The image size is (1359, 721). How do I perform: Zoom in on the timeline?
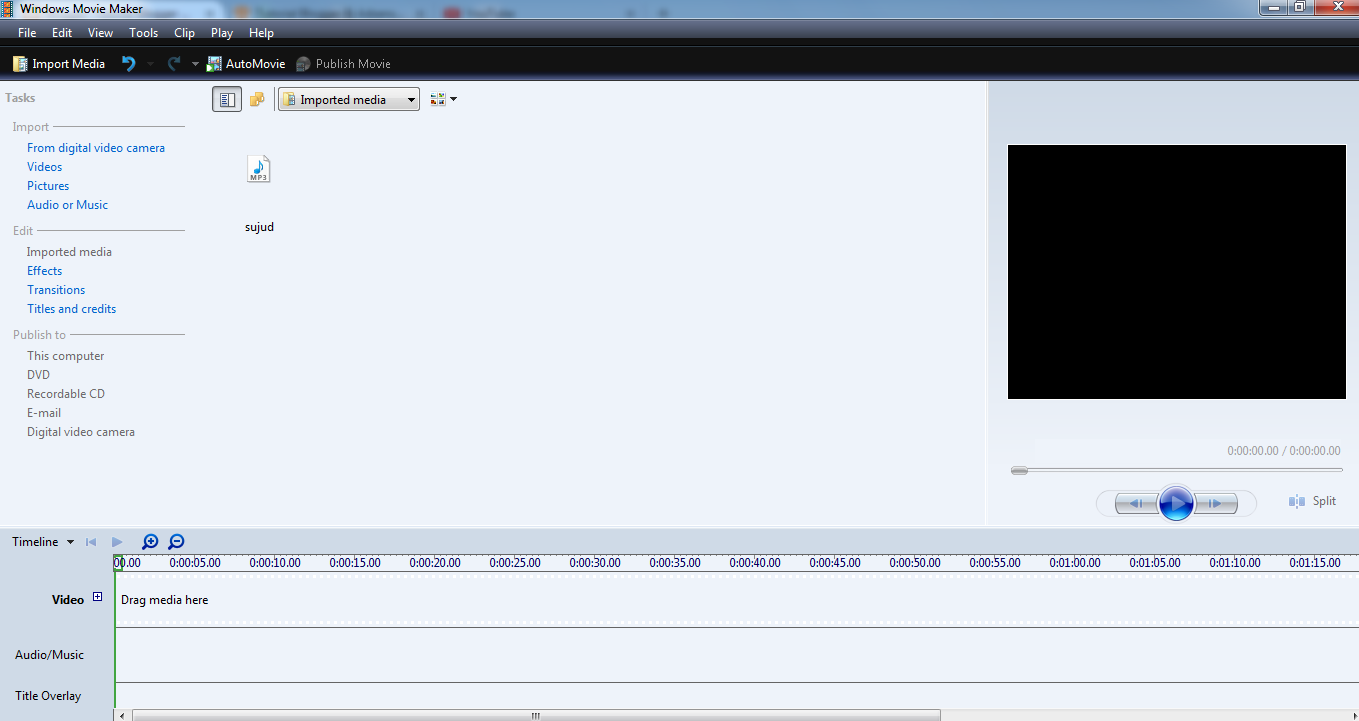tap(150, 542)
